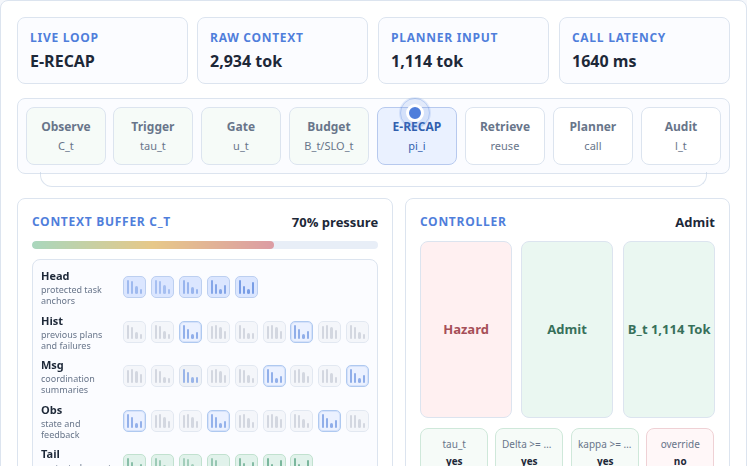Click the last greyed Obs row chip
The width and height of the screenshot is (747, 466).
tap(357, 421)
